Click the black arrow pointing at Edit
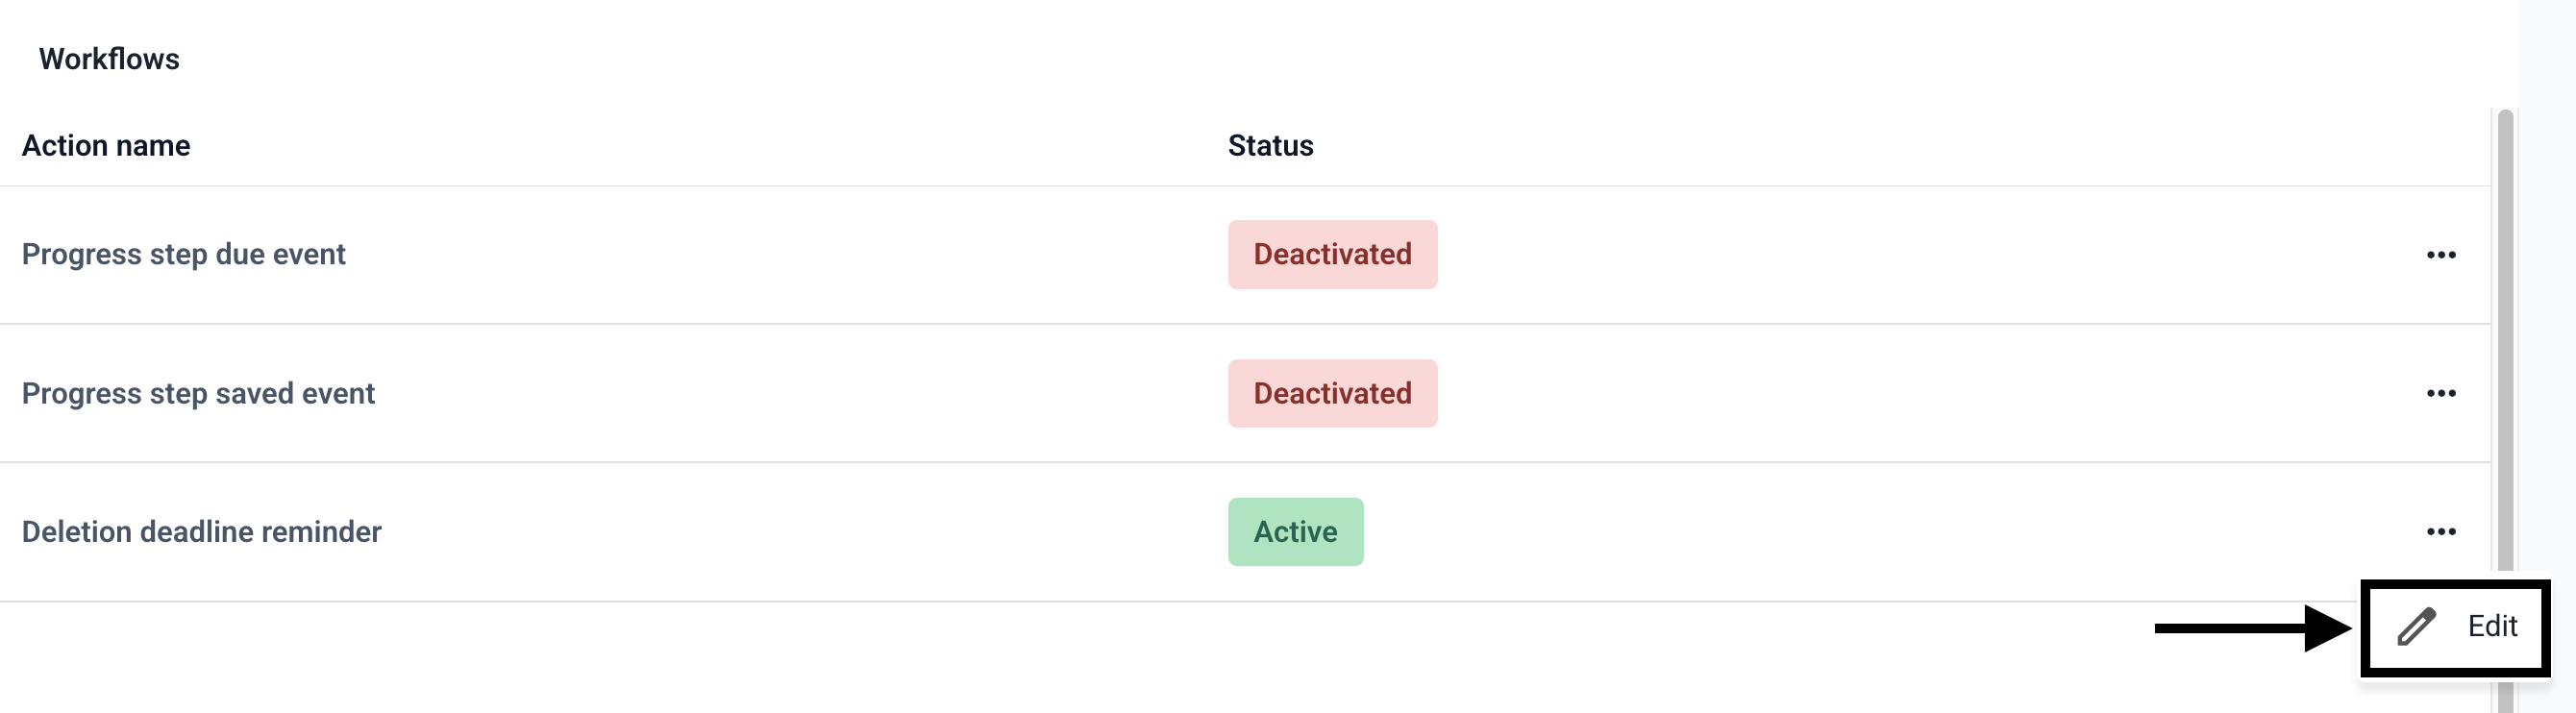2576x713 pixels. point(2250,628)
